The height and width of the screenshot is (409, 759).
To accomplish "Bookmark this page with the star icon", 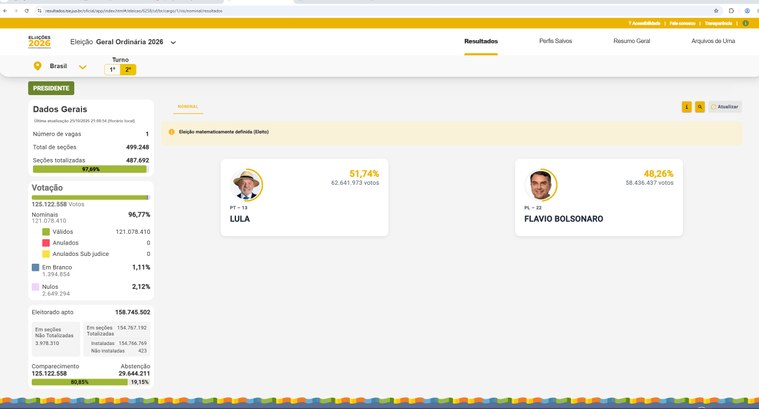I will (716, 11).
